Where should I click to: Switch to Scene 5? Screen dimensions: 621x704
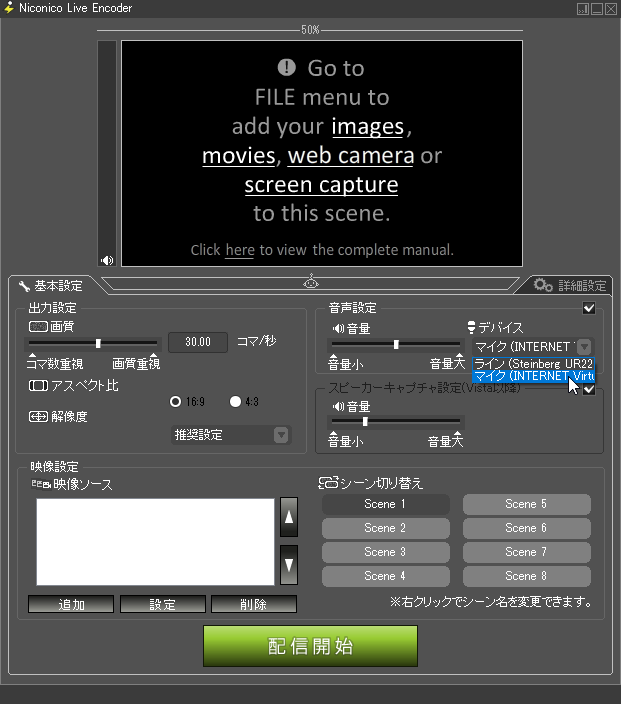pos(527,504)
